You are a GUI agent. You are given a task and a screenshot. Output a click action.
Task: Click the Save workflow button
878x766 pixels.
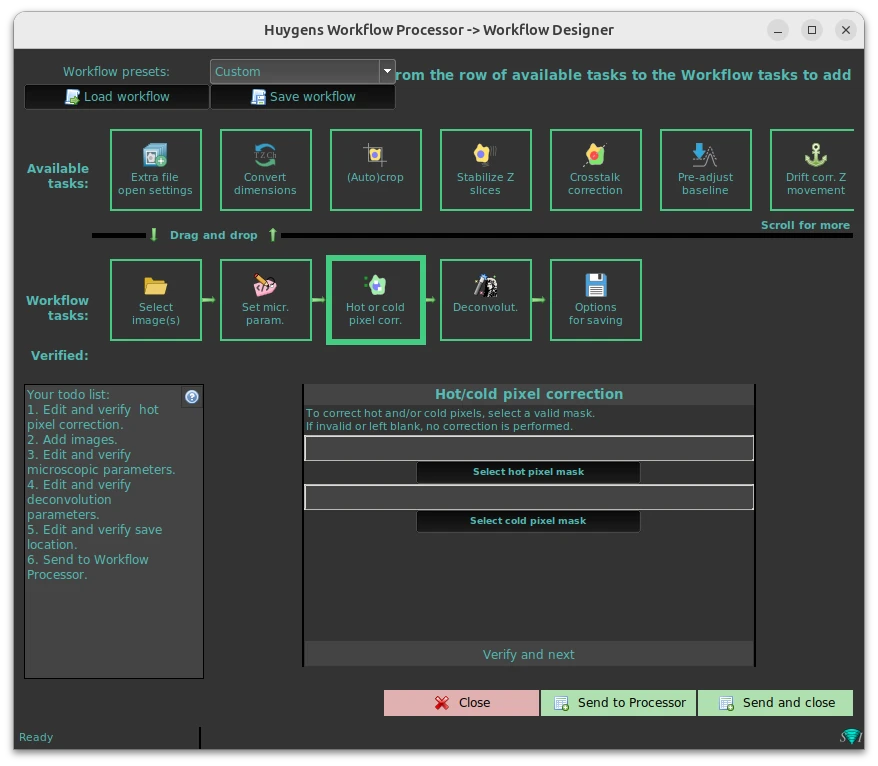(302, 97)
